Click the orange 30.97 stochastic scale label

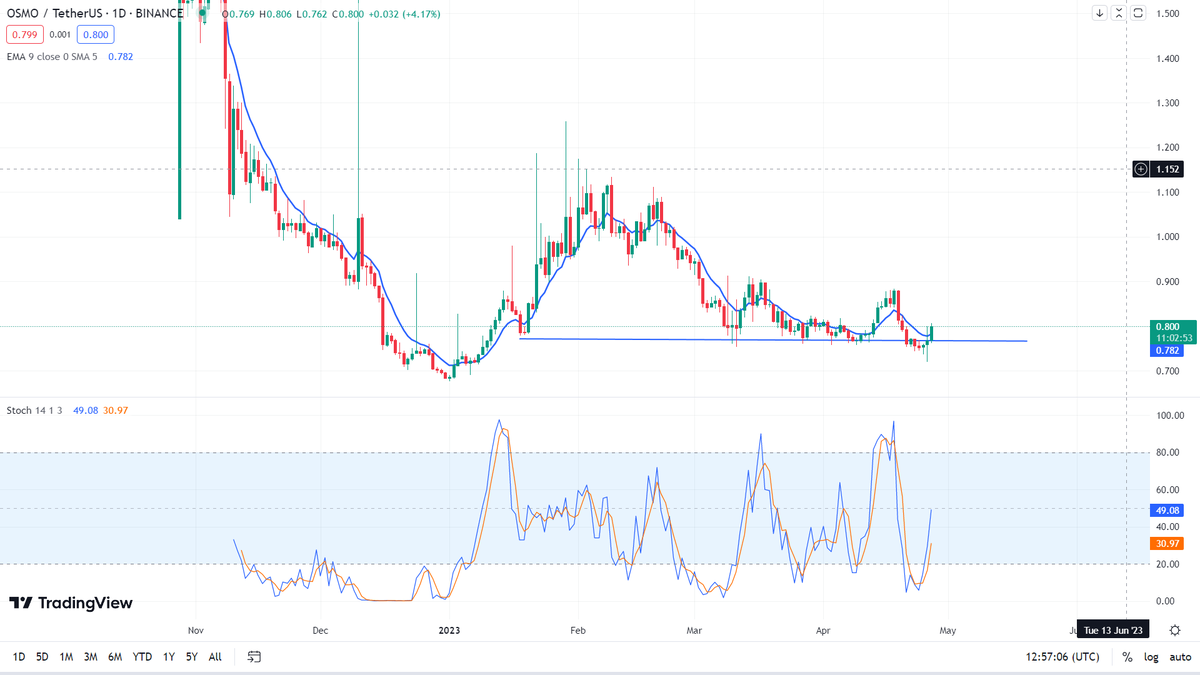pos(1167,544)
